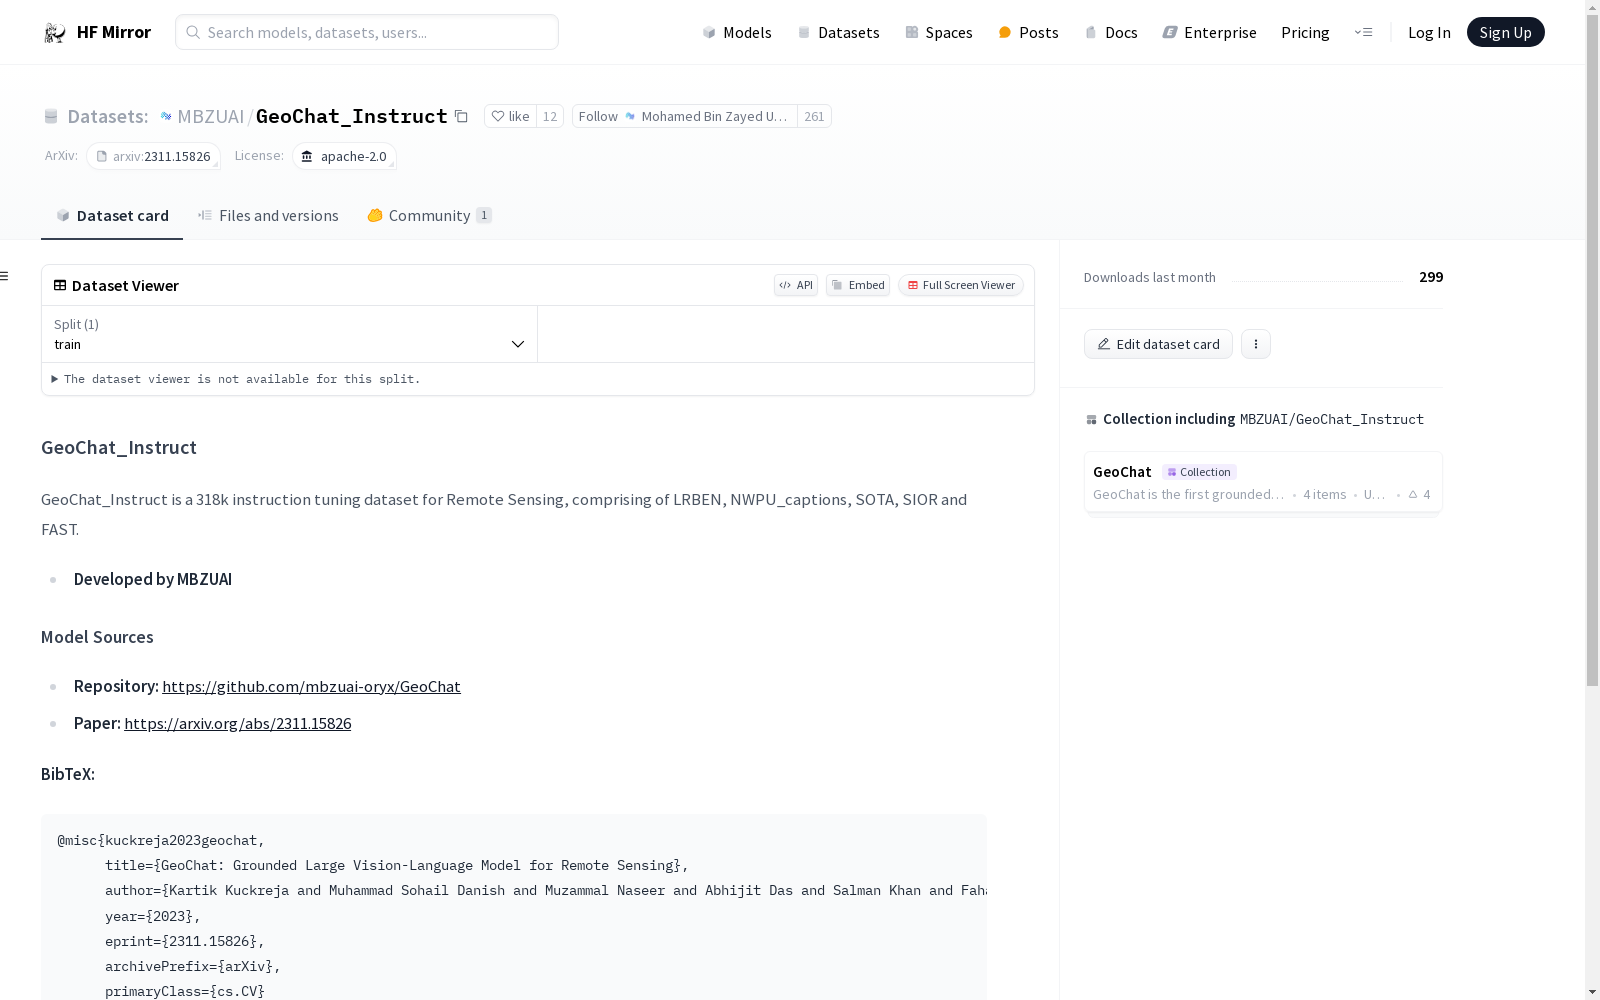Open the arxiv.org/abs/2311.15826 paper link
The image size is (1600, 1000).
click(237, 723)
